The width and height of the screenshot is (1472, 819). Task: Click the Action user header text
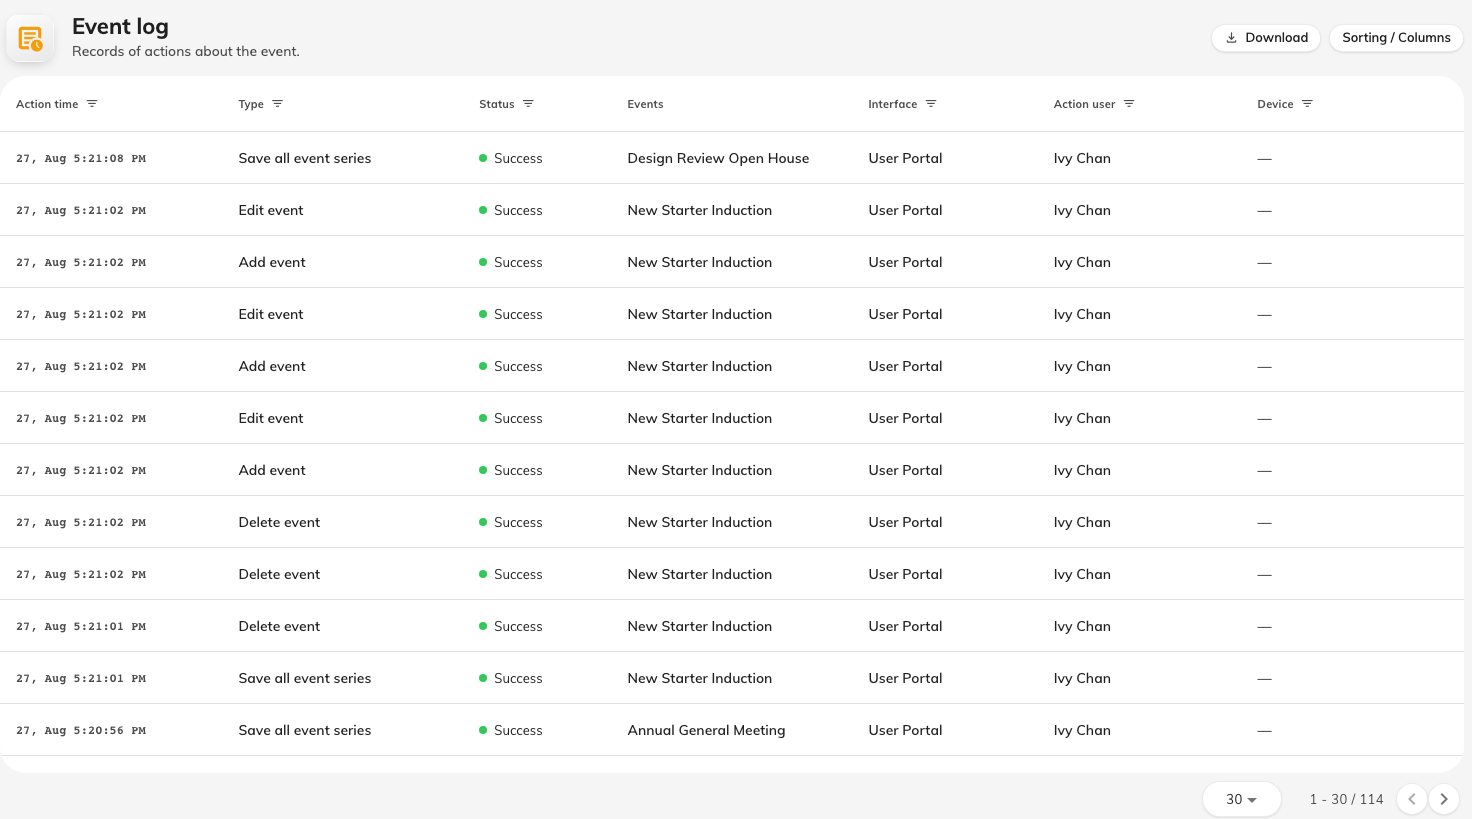click(1084, 104)
